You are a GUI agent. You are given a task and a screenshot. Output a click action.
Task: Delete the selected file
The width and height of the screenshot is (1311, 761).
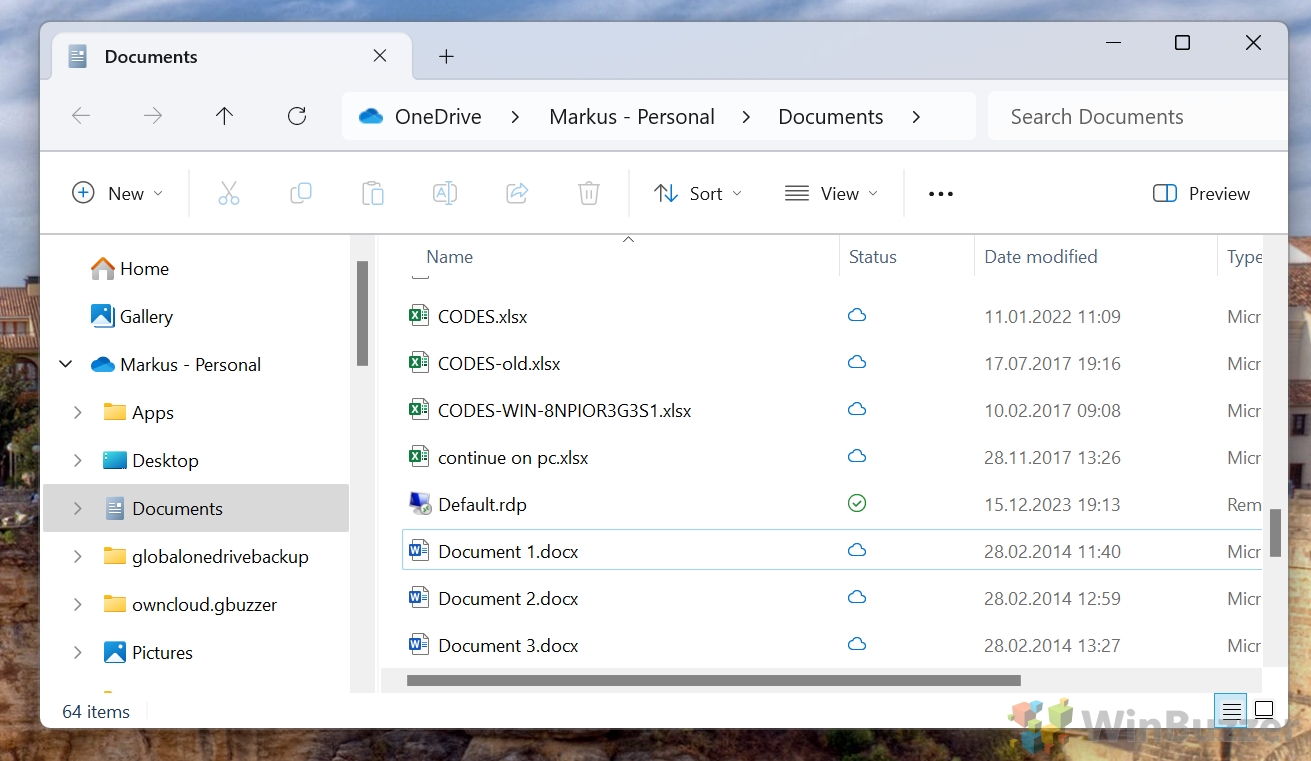pos(588,193)
